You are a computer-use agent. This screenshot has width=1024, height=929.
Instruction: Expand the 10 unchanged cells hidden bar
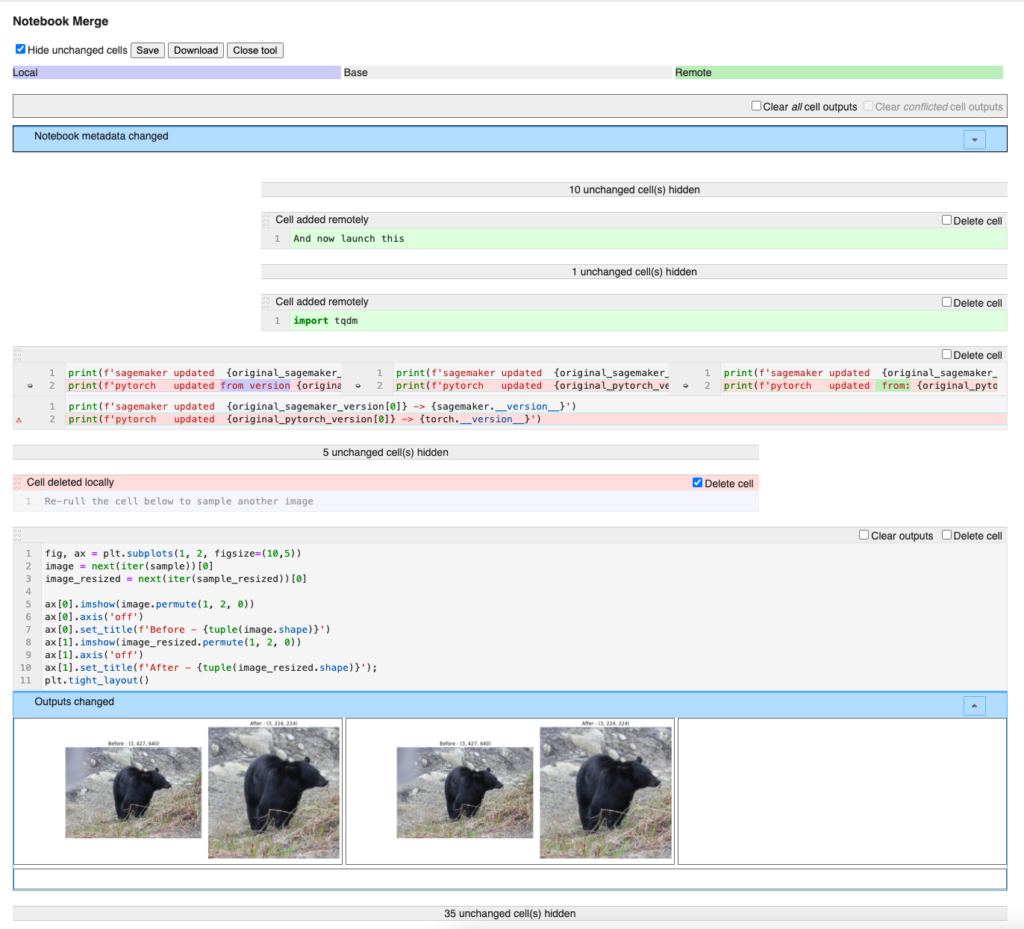point(634,189)
